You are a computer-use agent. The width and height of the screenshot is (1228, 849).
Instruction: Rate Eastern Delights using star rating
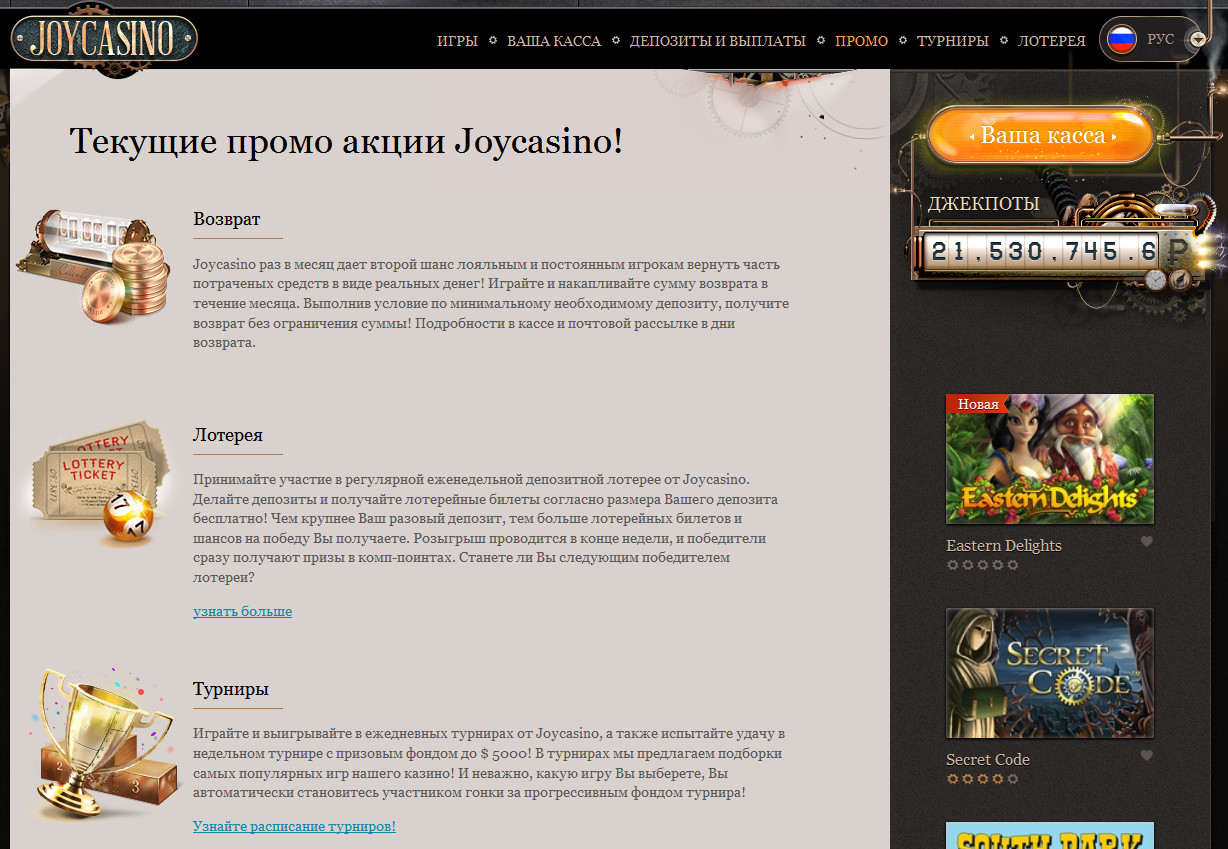point(982,565)
